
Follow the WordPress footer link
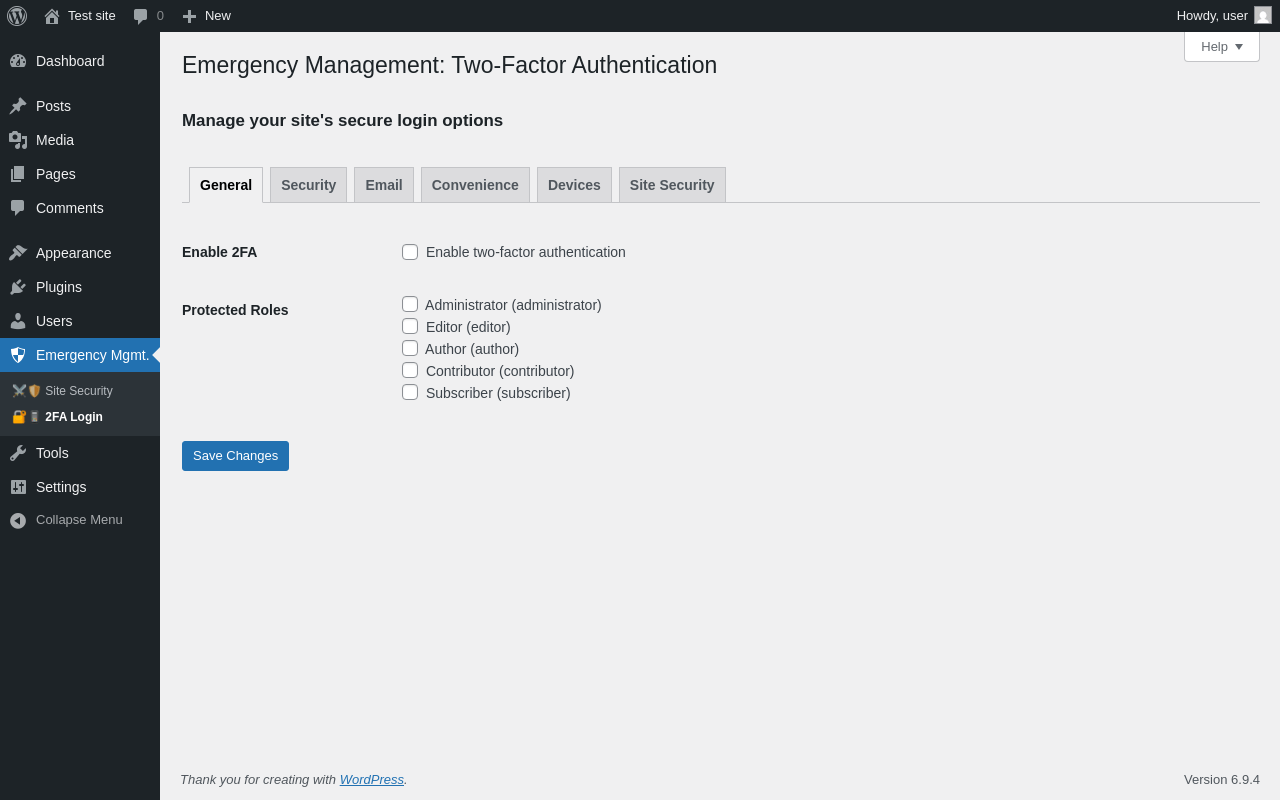[371, 779]
